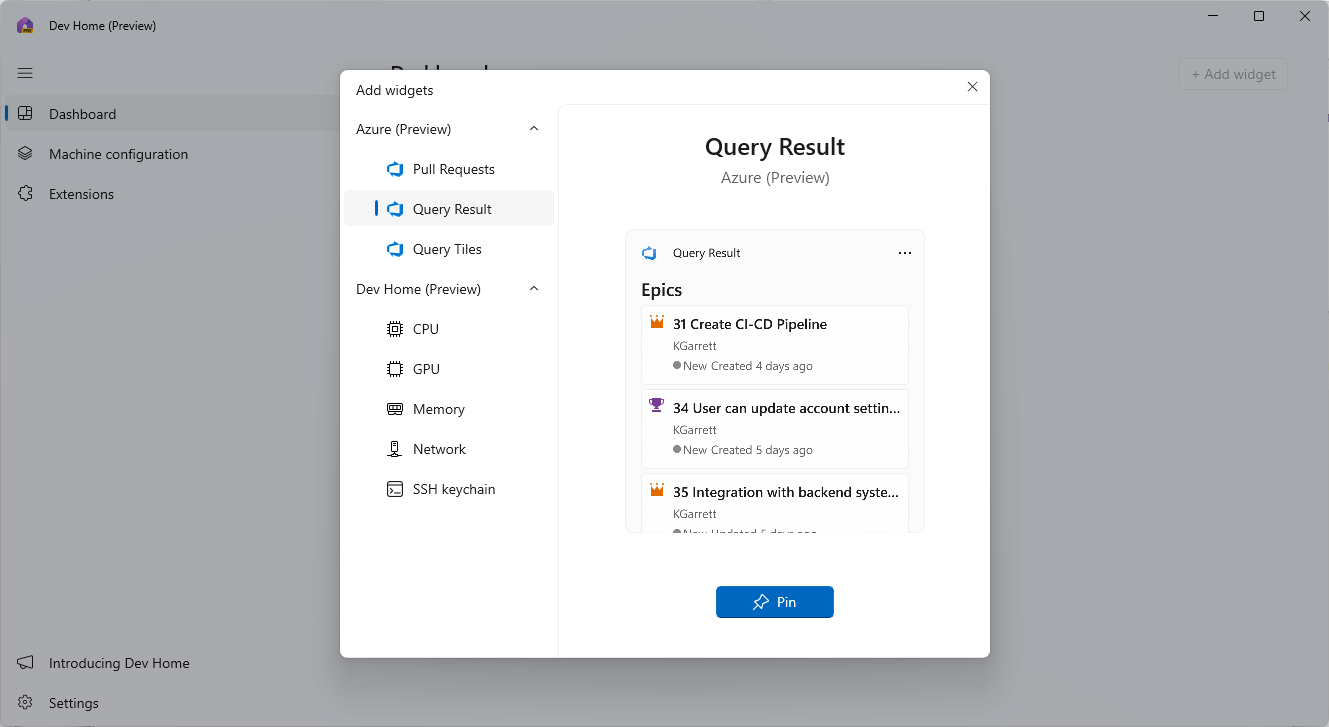Select the CPU widget
This screenshot has height=727, width=1329.
pyautogui.click(x=449, y=329)
